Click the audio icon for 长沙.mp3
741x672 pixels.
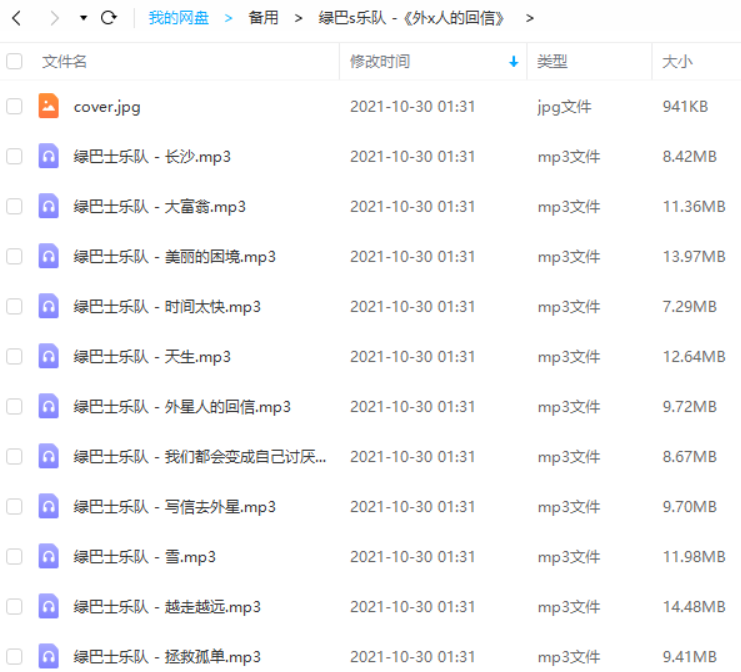(x=48, y=156)
